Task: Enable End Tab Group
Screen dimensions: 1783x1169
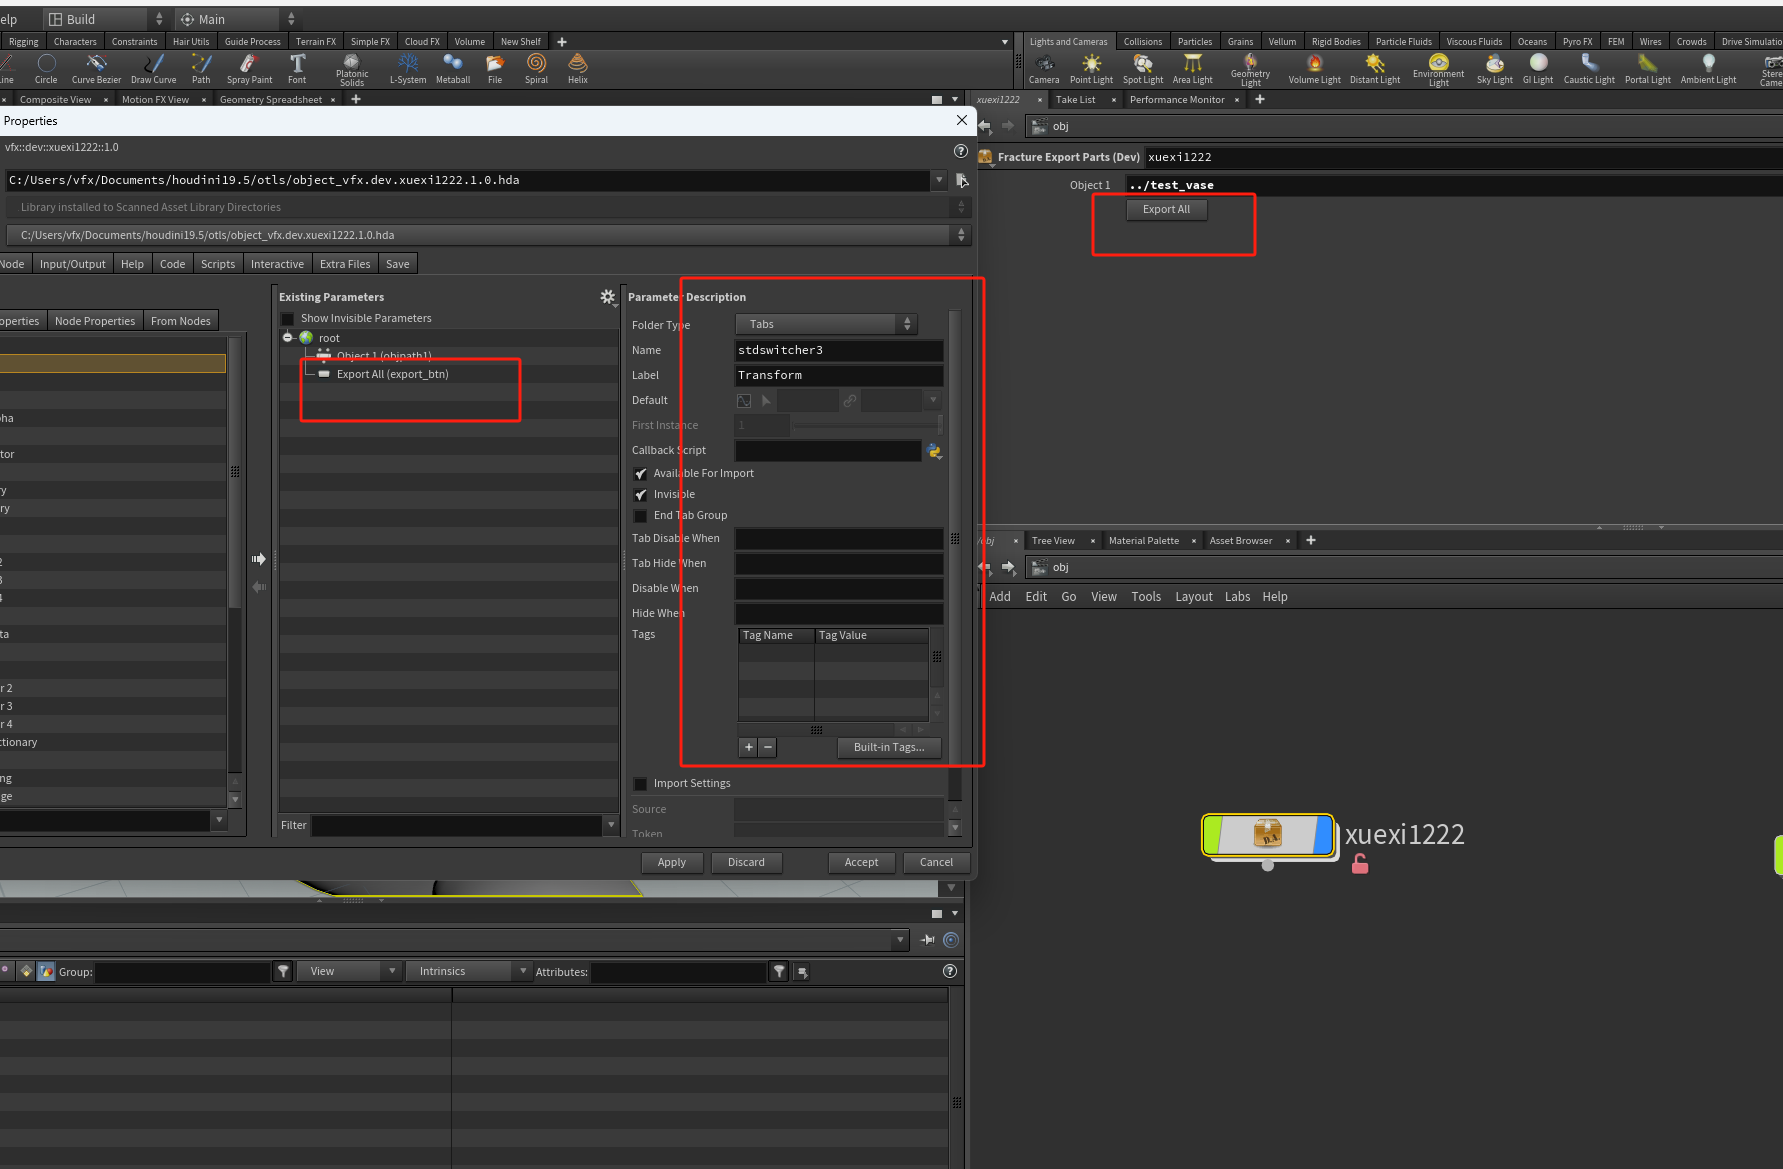Action: coord(641,515)
